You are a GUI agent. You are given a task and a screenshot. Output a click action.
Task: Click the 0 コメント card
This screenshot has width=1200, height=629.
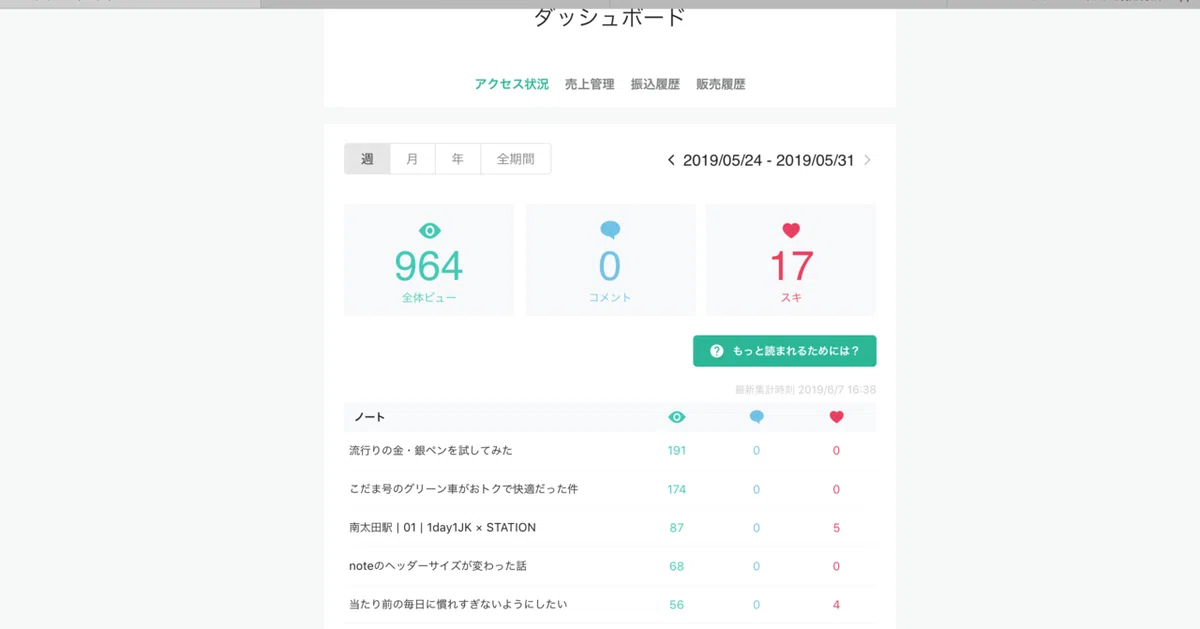(610, 260)
